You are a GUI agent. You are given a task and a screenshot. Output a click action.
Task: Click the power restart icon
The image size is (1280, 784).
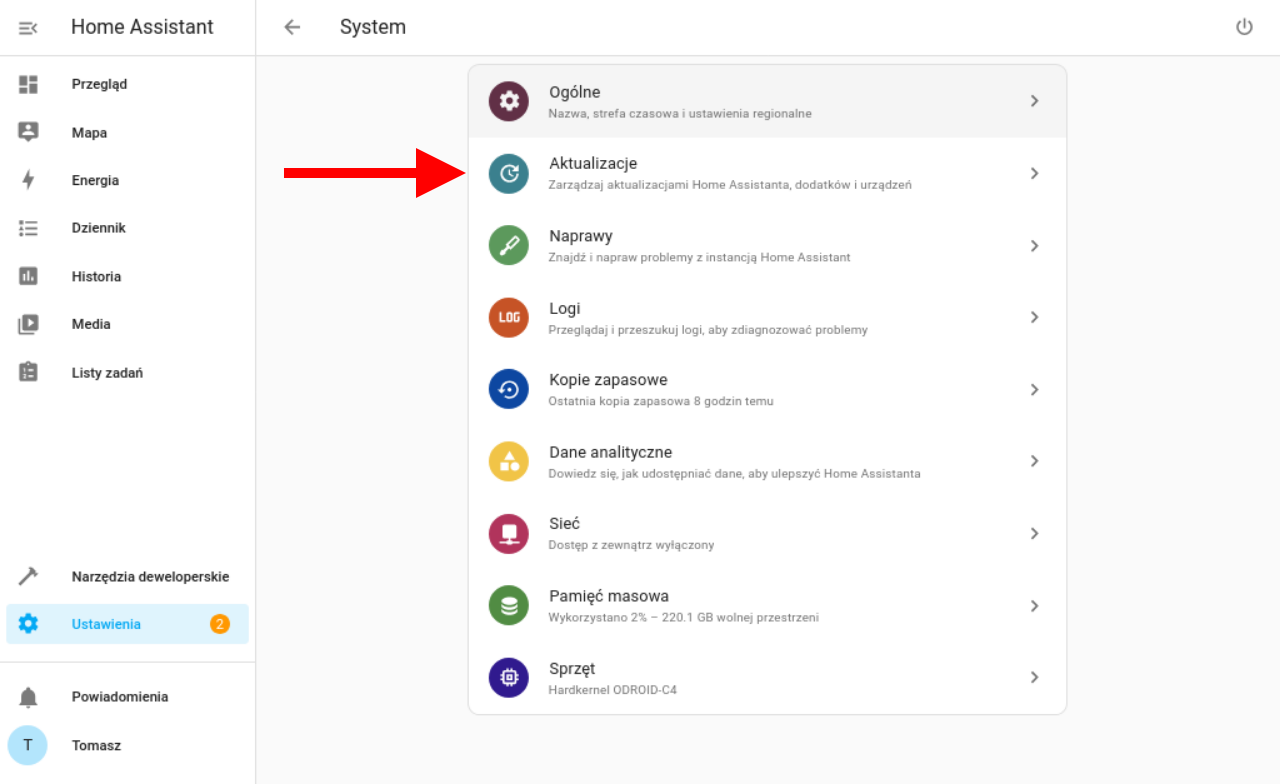click(x=1244, y=27)
